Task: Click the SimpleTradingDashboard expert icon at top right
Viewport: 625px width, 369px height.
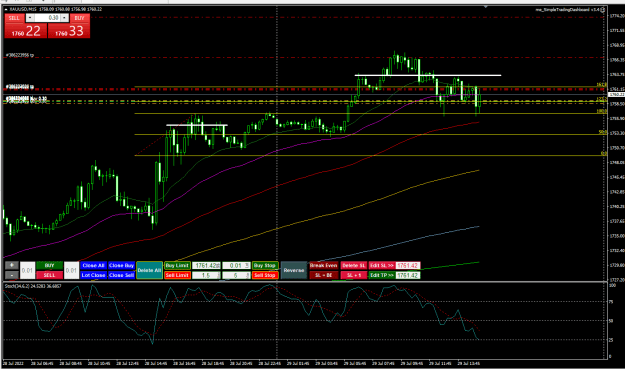Action: pyautogui.click(x=603, y=10)
